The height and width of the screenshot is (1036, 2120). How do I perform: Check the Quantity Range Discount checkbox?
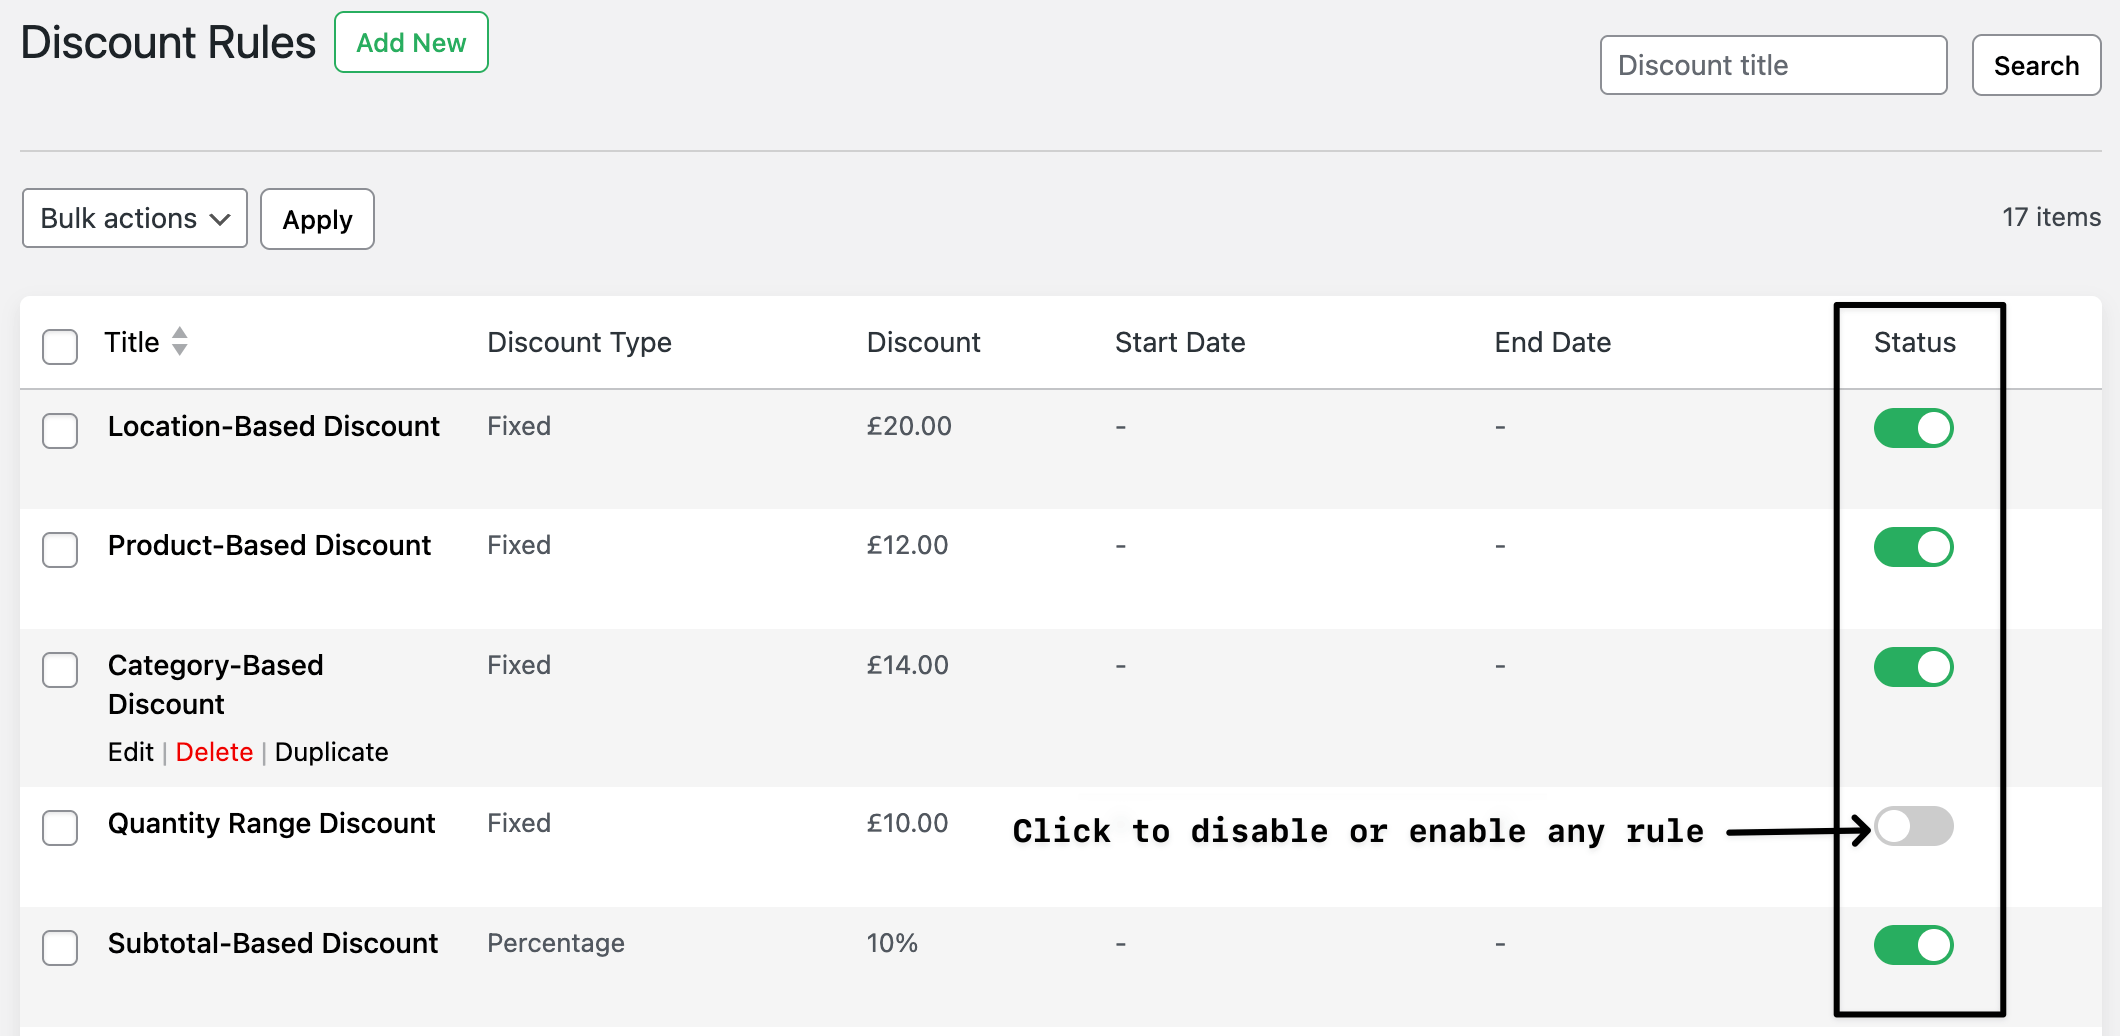(x=60, y=828)
